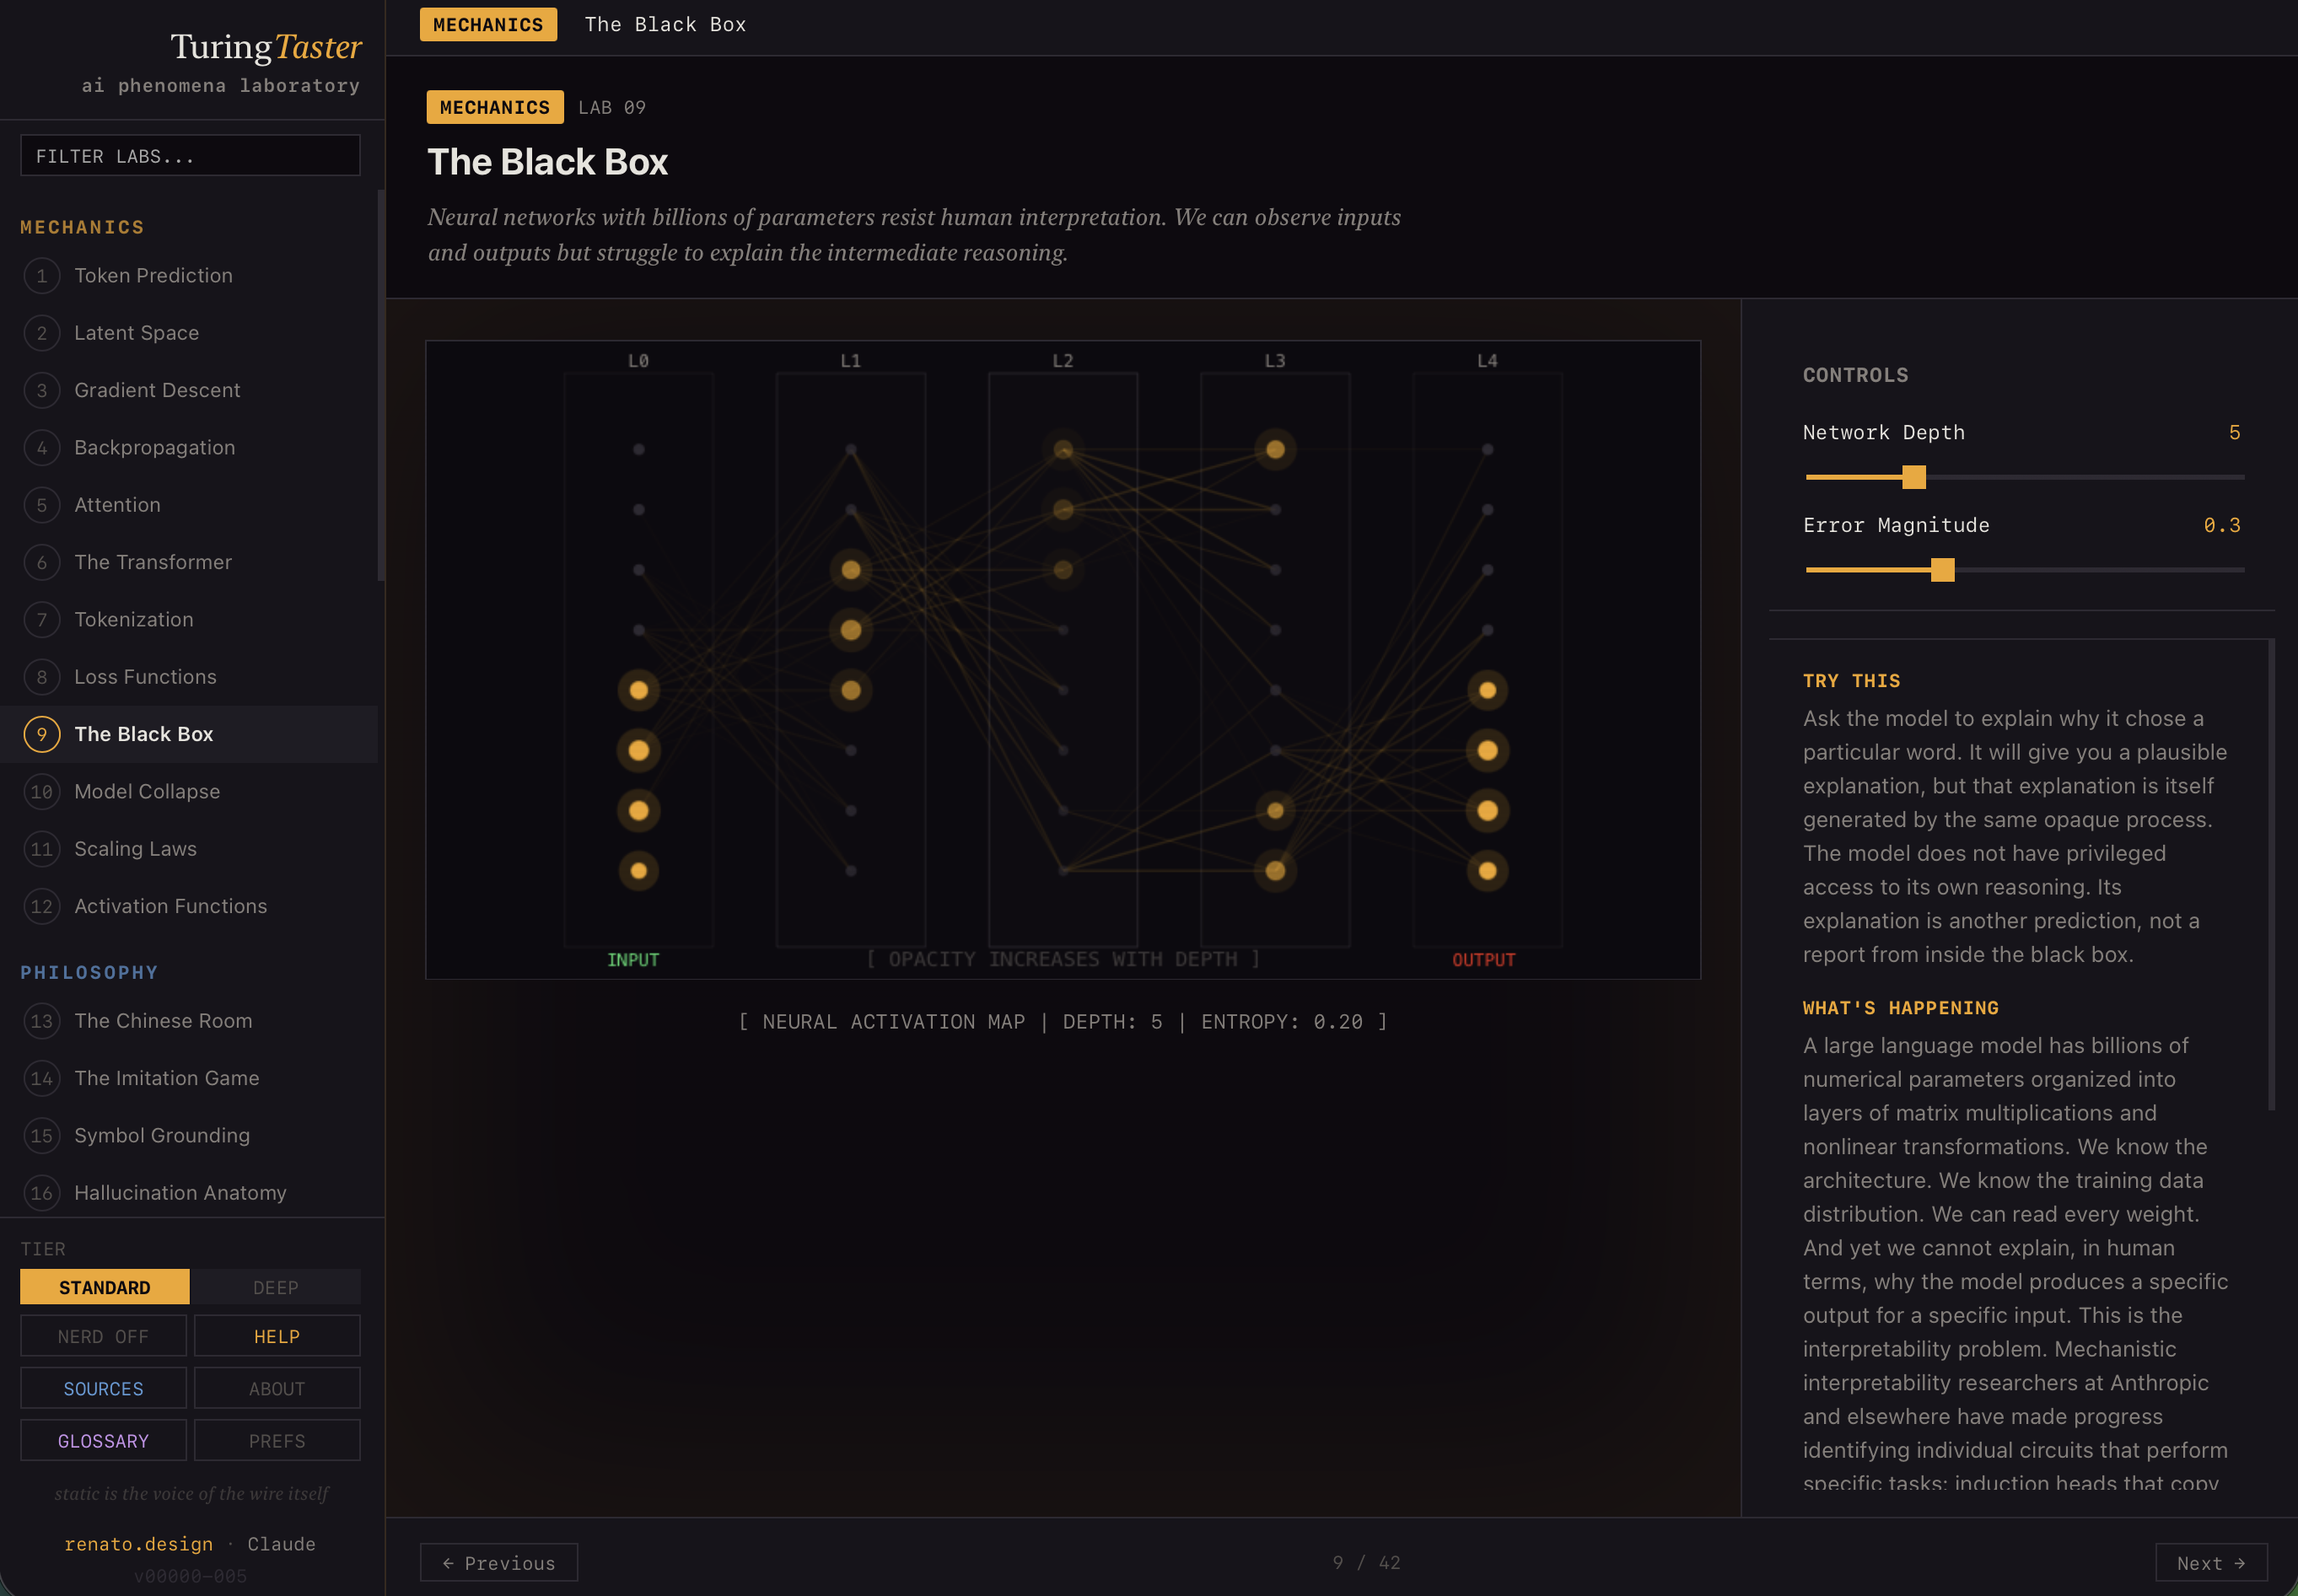Viewport: 2298px width, 1596px height.
Task: Open the renato.design link
Action: [x=139, y=1543]
